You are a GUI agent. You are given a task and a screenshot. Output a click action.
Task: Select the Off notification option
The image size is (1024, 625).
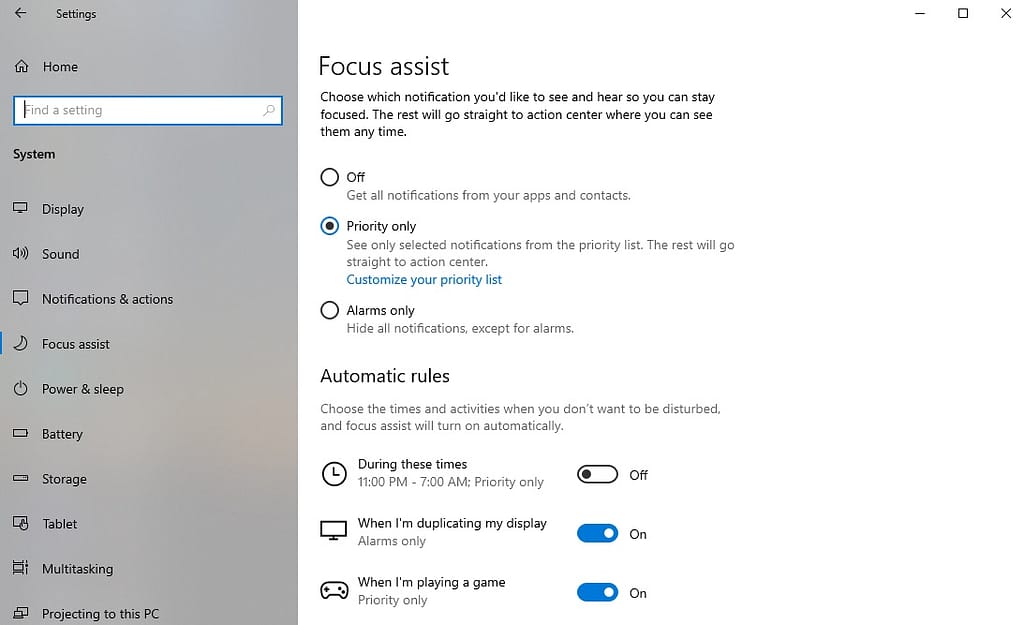coord(330,177)
